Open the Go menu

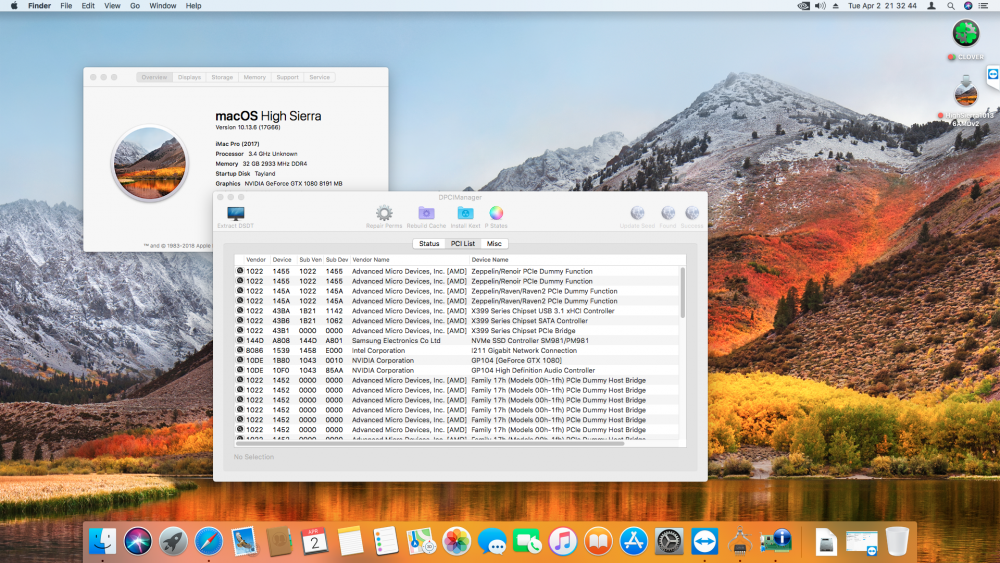(x=135, y=6)
